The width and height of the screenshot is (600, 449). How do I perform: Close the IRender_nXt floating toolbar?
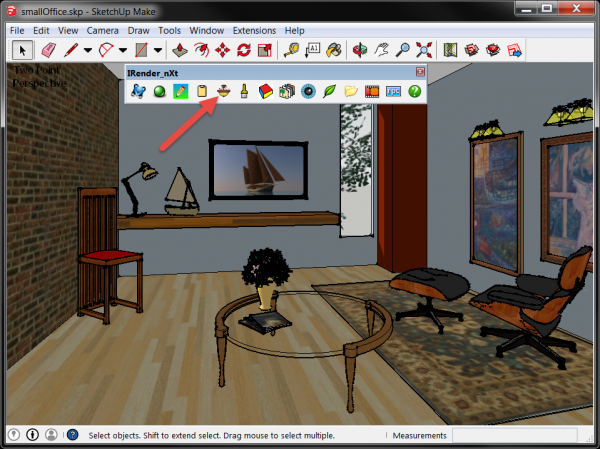click(420, 72)
